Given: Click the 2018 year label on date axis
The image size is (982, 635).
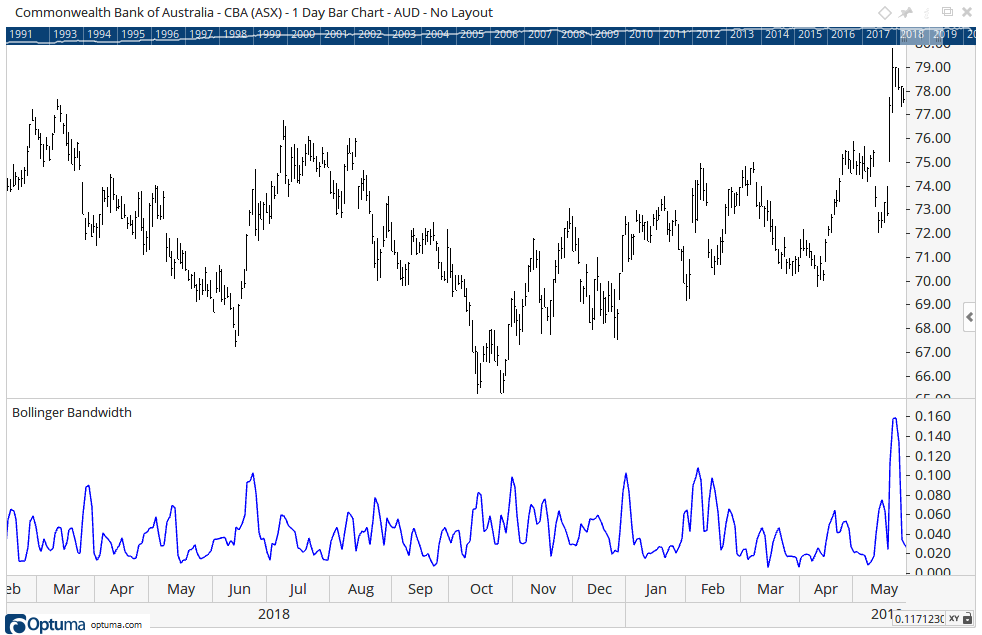Looking at the screenshot, I should pyautogui.click(x=274, y=614).
